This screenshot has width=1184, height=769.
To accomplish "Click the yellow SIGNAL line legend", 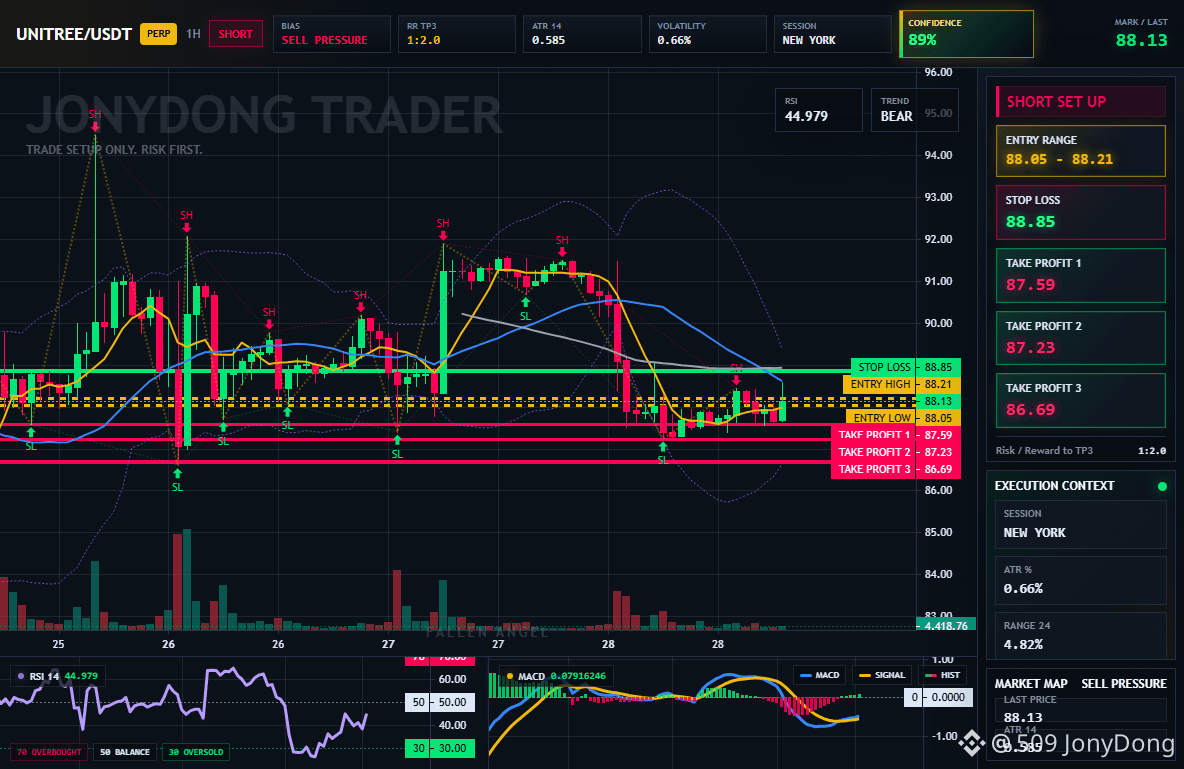I will click(x=882, y=675).
